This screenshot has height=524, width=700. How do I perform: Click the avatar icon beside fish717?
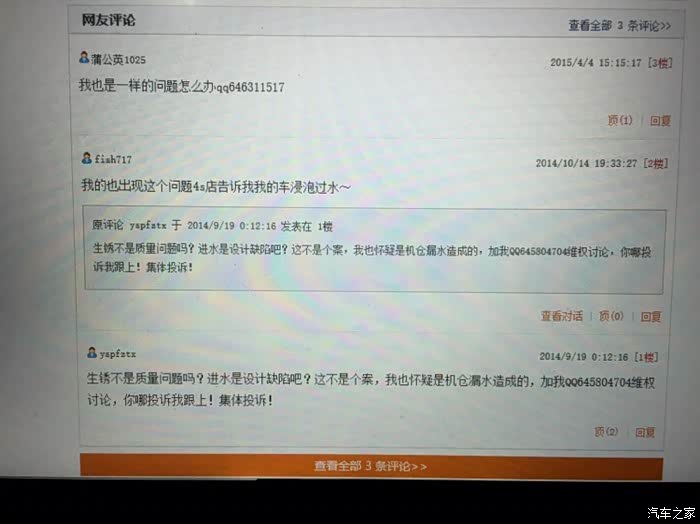point(87,158)
